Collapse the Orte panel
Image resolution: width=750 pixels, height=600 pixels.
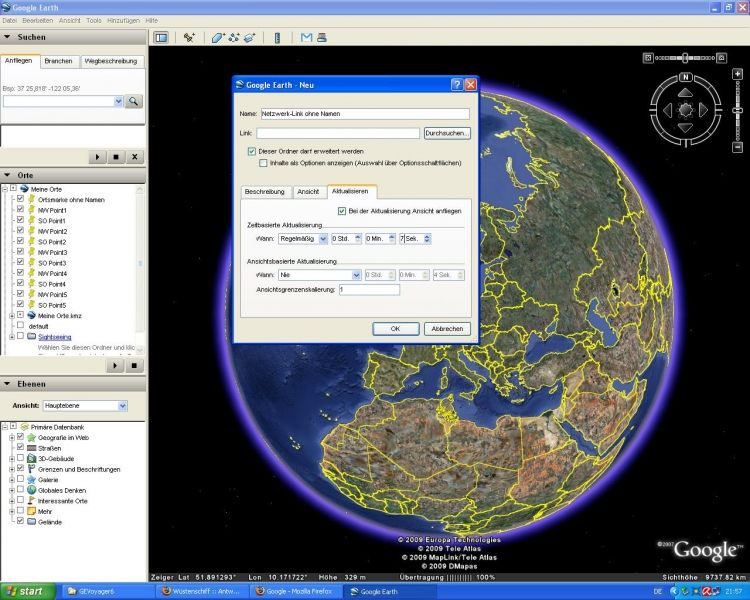tap(7, 175)
